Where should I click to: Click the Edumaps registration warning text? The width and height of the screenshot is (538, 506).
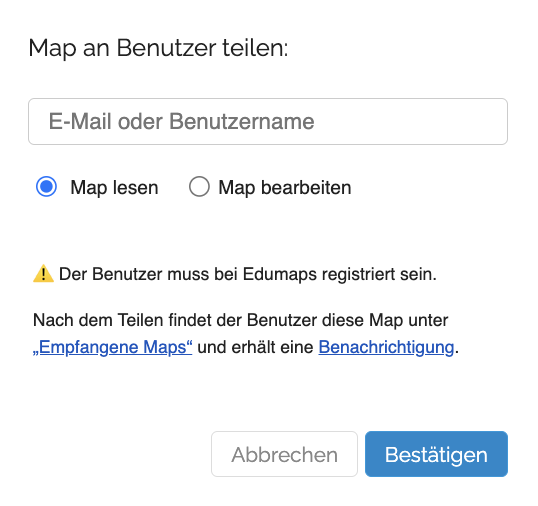click(x=248, y=274)
